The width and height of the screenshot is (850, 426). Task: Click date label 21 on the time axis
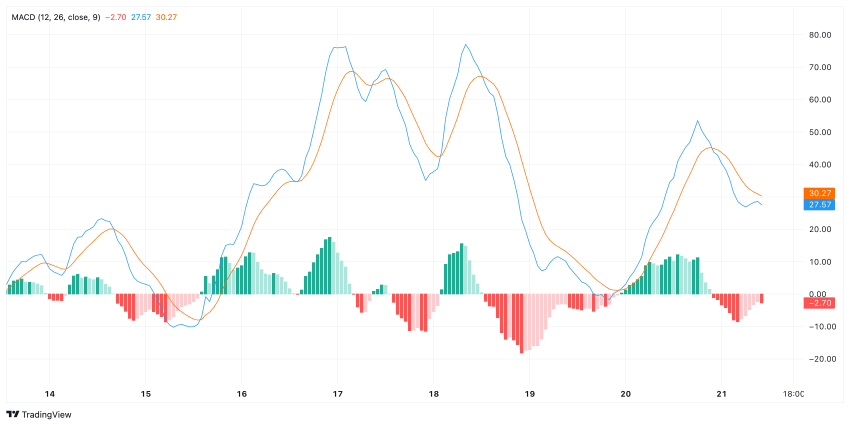[x=721, y=394]
